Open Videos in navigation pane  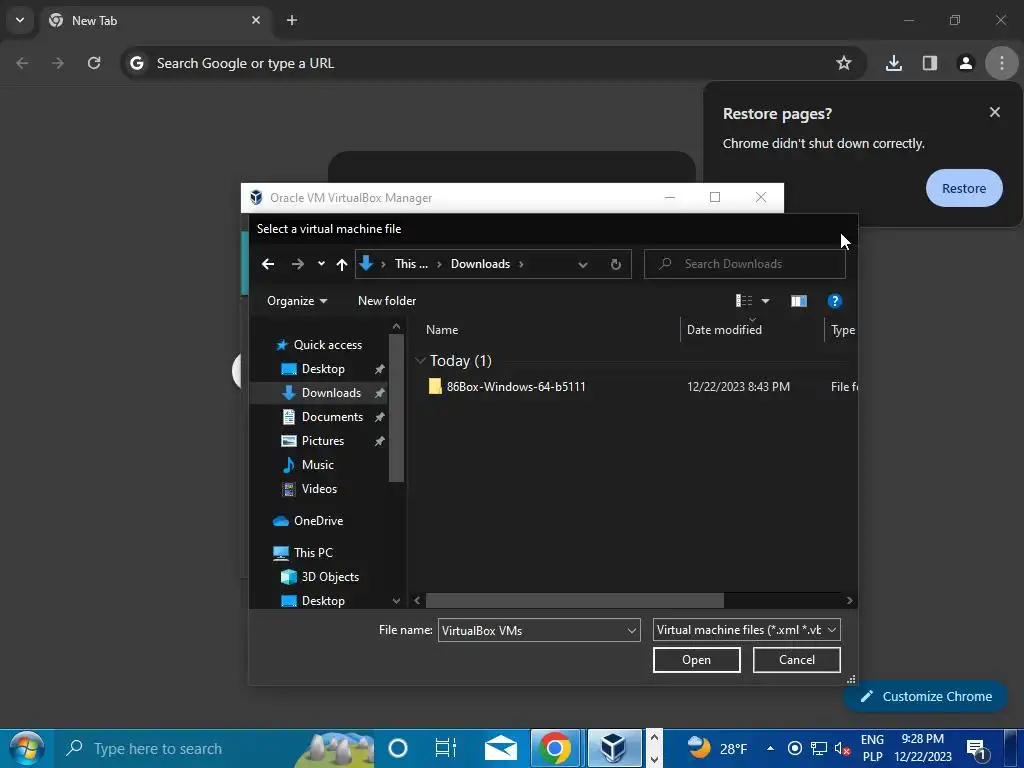pos(319,488)
